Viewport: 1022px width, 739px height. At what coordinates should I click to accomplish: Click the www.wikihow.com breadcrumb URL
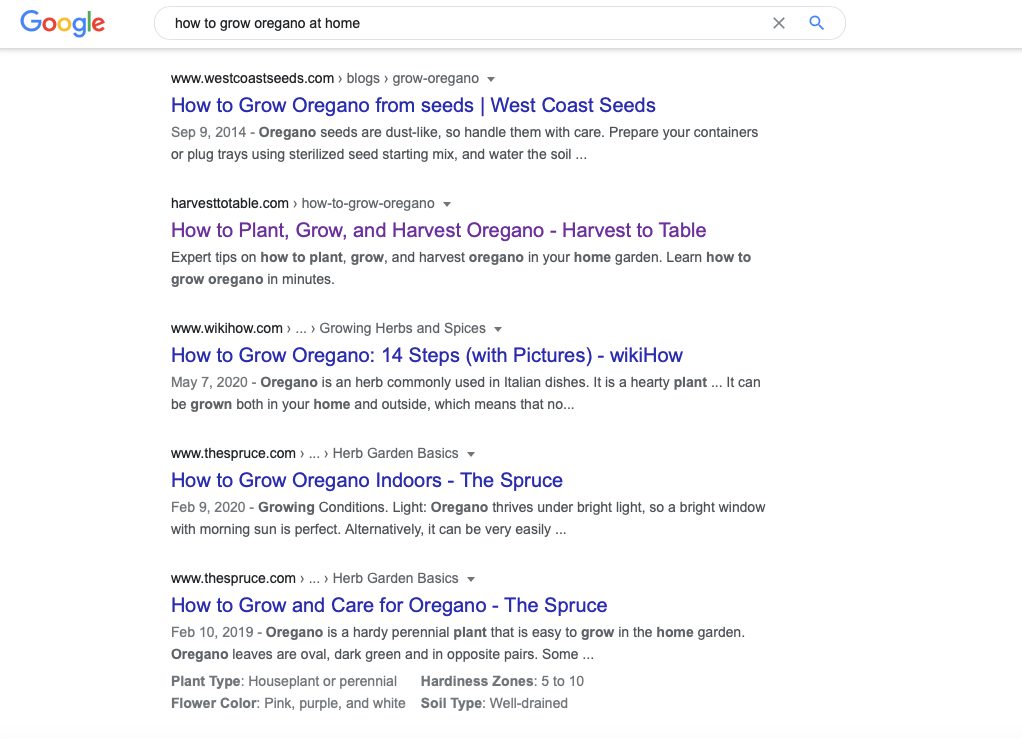[x=227, y=328]
